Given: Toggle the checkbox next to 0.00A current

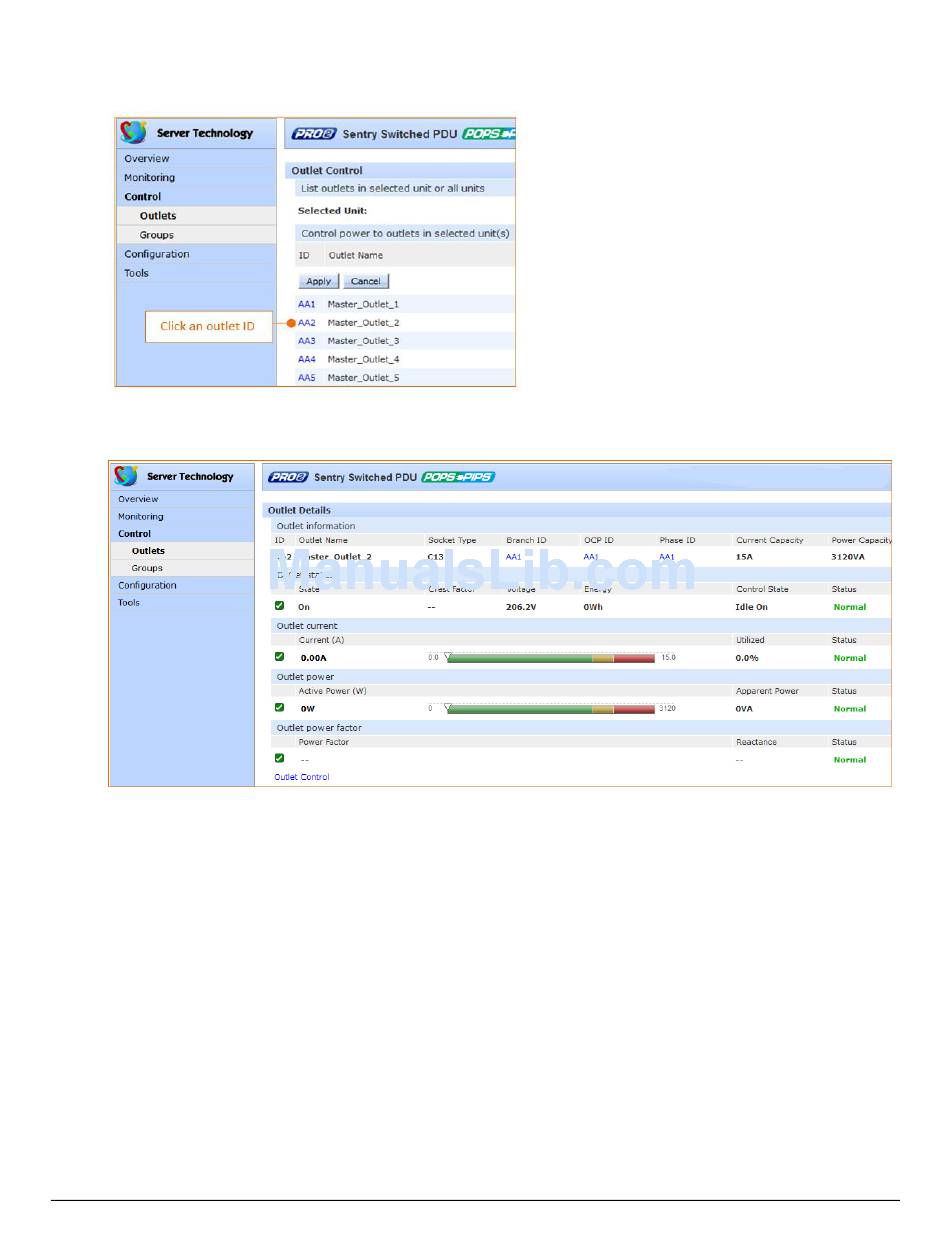Looking at the screenshot, I should [x=280, y=657].
